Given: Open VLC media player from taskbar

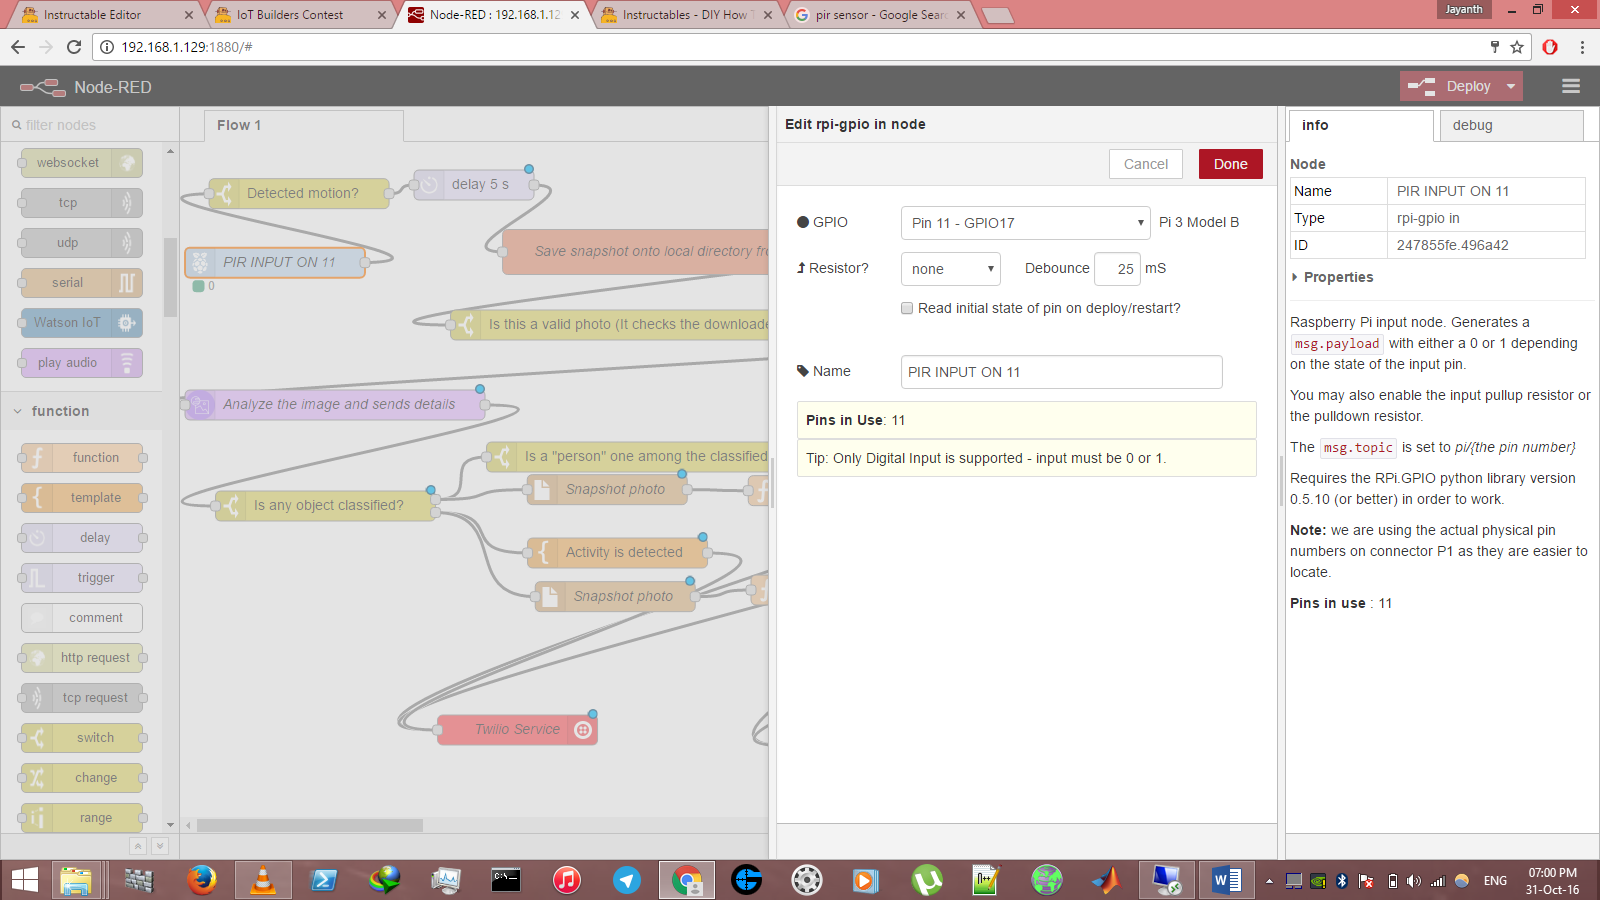Looking at the screenshot, I should [263, 880].
